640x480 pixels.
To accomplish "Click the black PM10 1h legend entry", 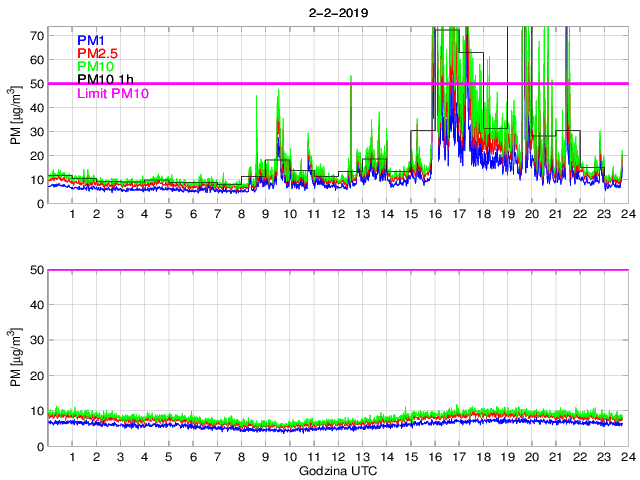I will pos(105,79).
